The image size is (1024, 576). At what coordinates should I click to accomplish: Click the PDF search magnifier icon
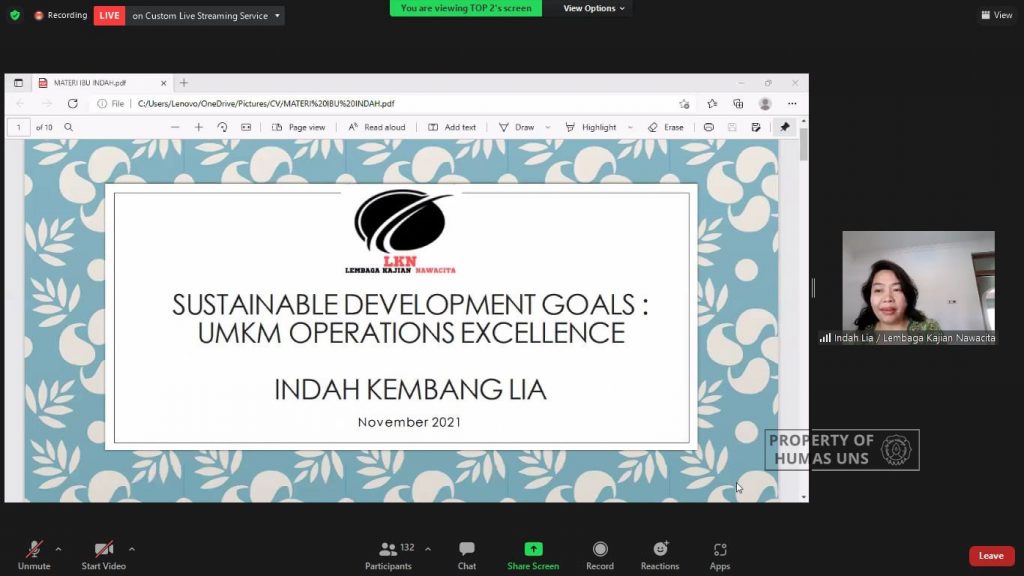69,127
